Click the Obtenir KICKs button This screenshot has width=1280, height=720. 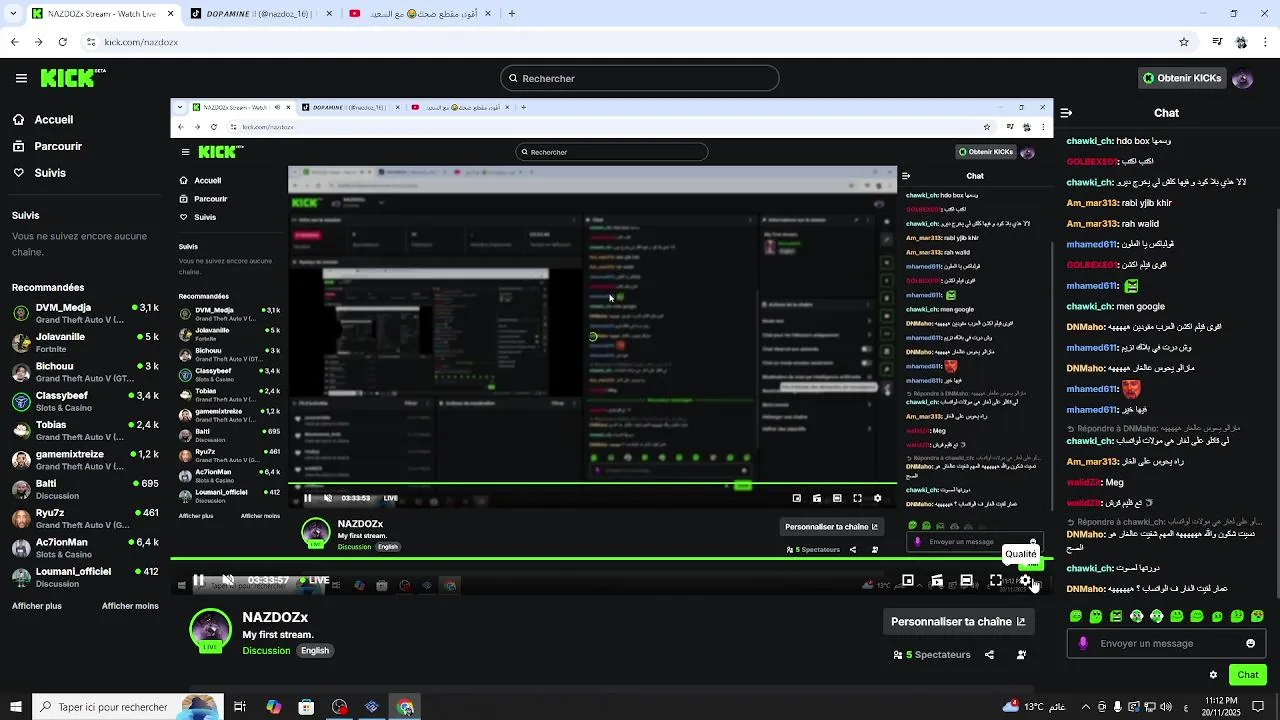tap(1182, 78)
